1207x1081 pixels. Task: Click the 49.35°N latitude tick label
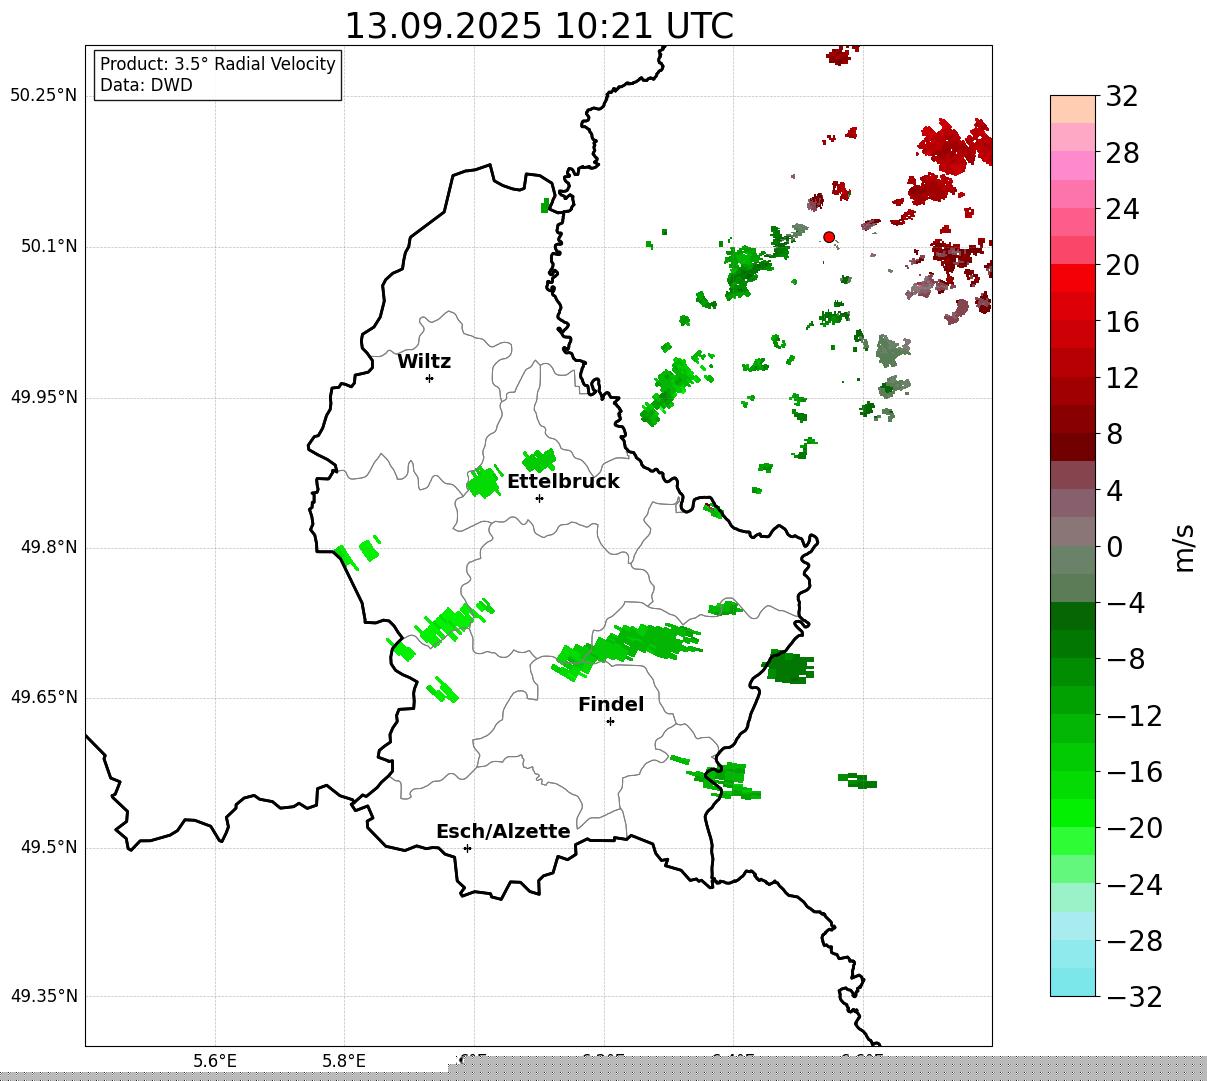click(44, 996)
